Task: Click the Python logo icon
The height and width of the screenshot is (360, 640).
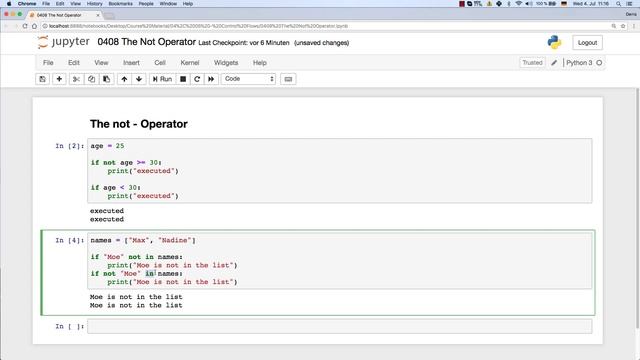Action: point(554,42)
